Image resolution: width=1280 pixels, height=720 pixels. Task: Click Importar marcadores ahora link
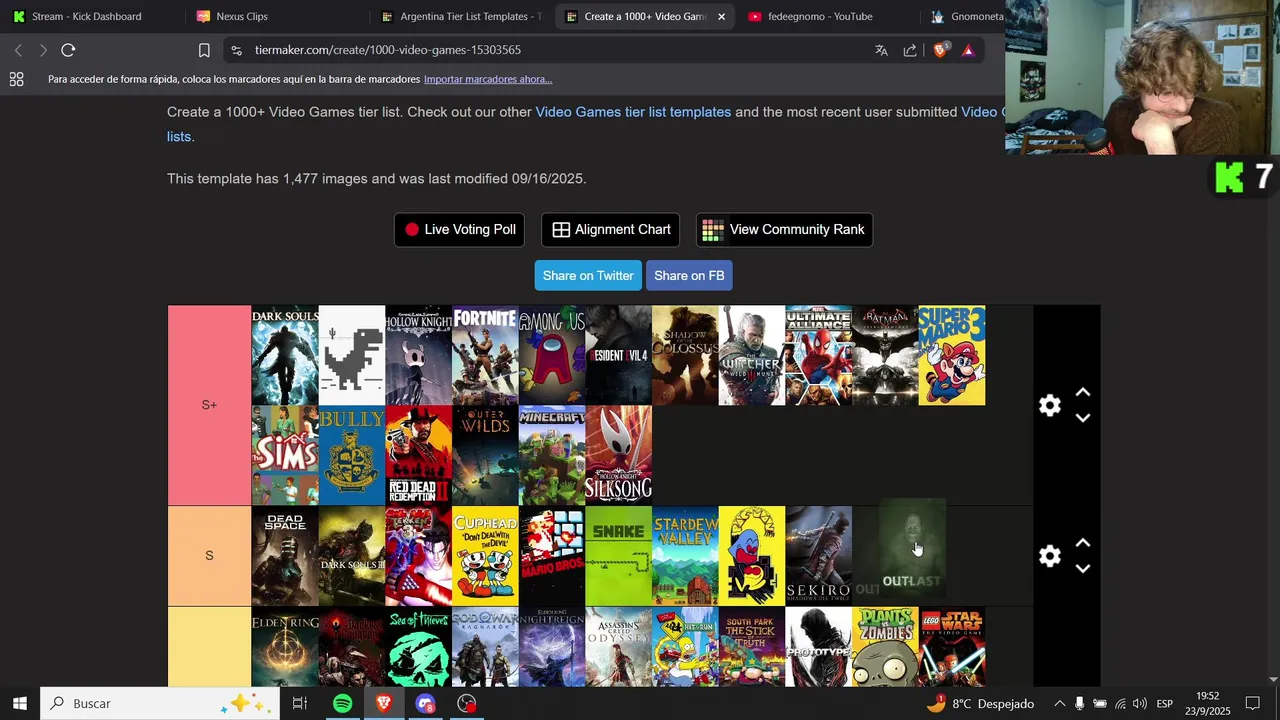488,79
